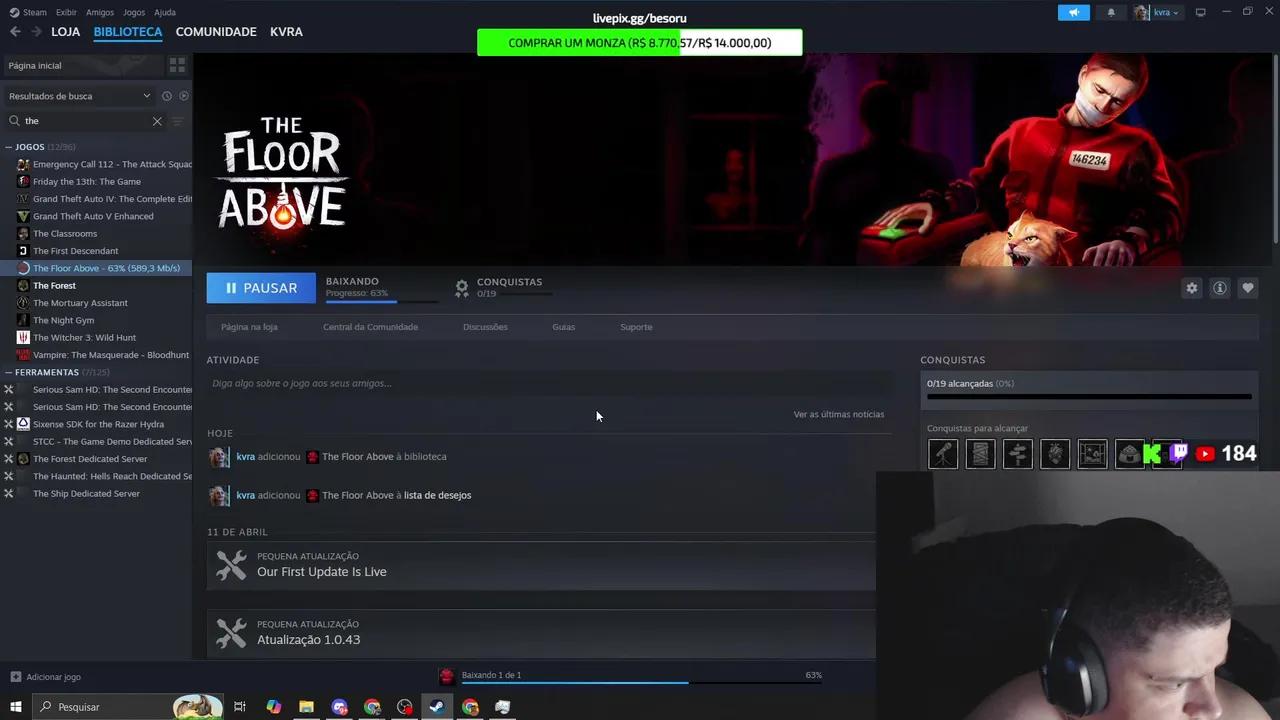This screenshot has height=720, width=1280.
Task: Open Guias link
Action: click(563, 327)
